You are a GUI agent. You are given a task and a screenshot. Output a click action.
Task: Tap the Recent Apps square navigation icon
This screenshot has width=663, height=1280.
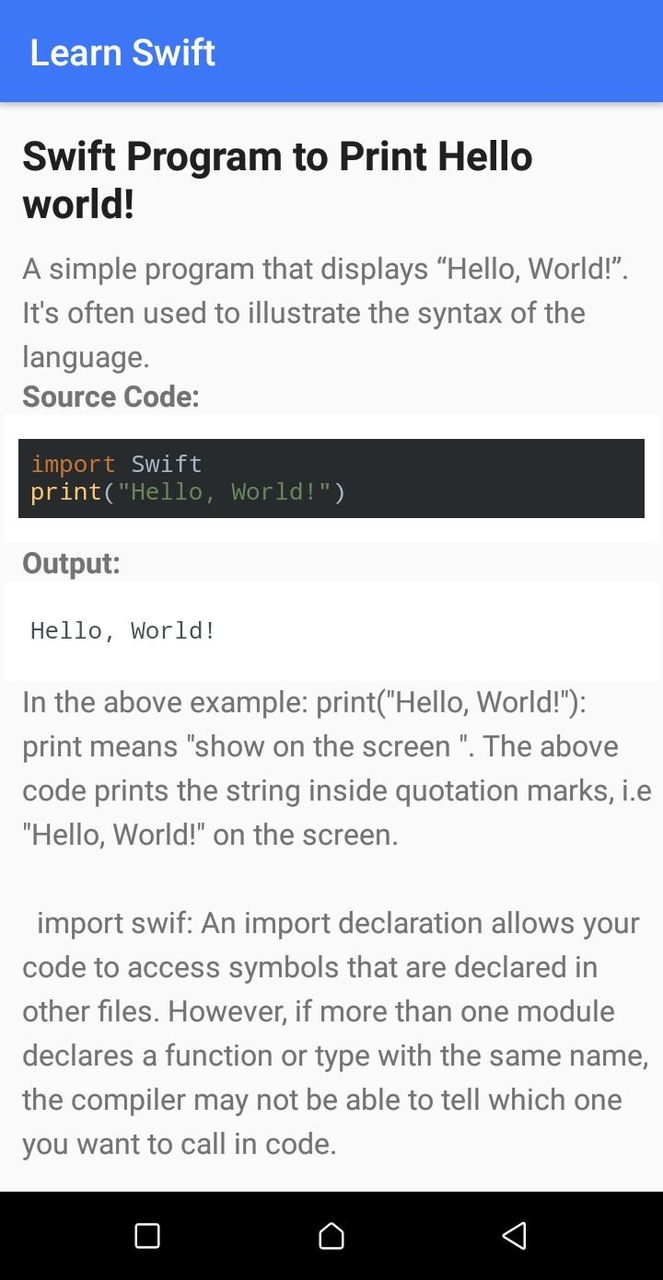click(147, 1236)
